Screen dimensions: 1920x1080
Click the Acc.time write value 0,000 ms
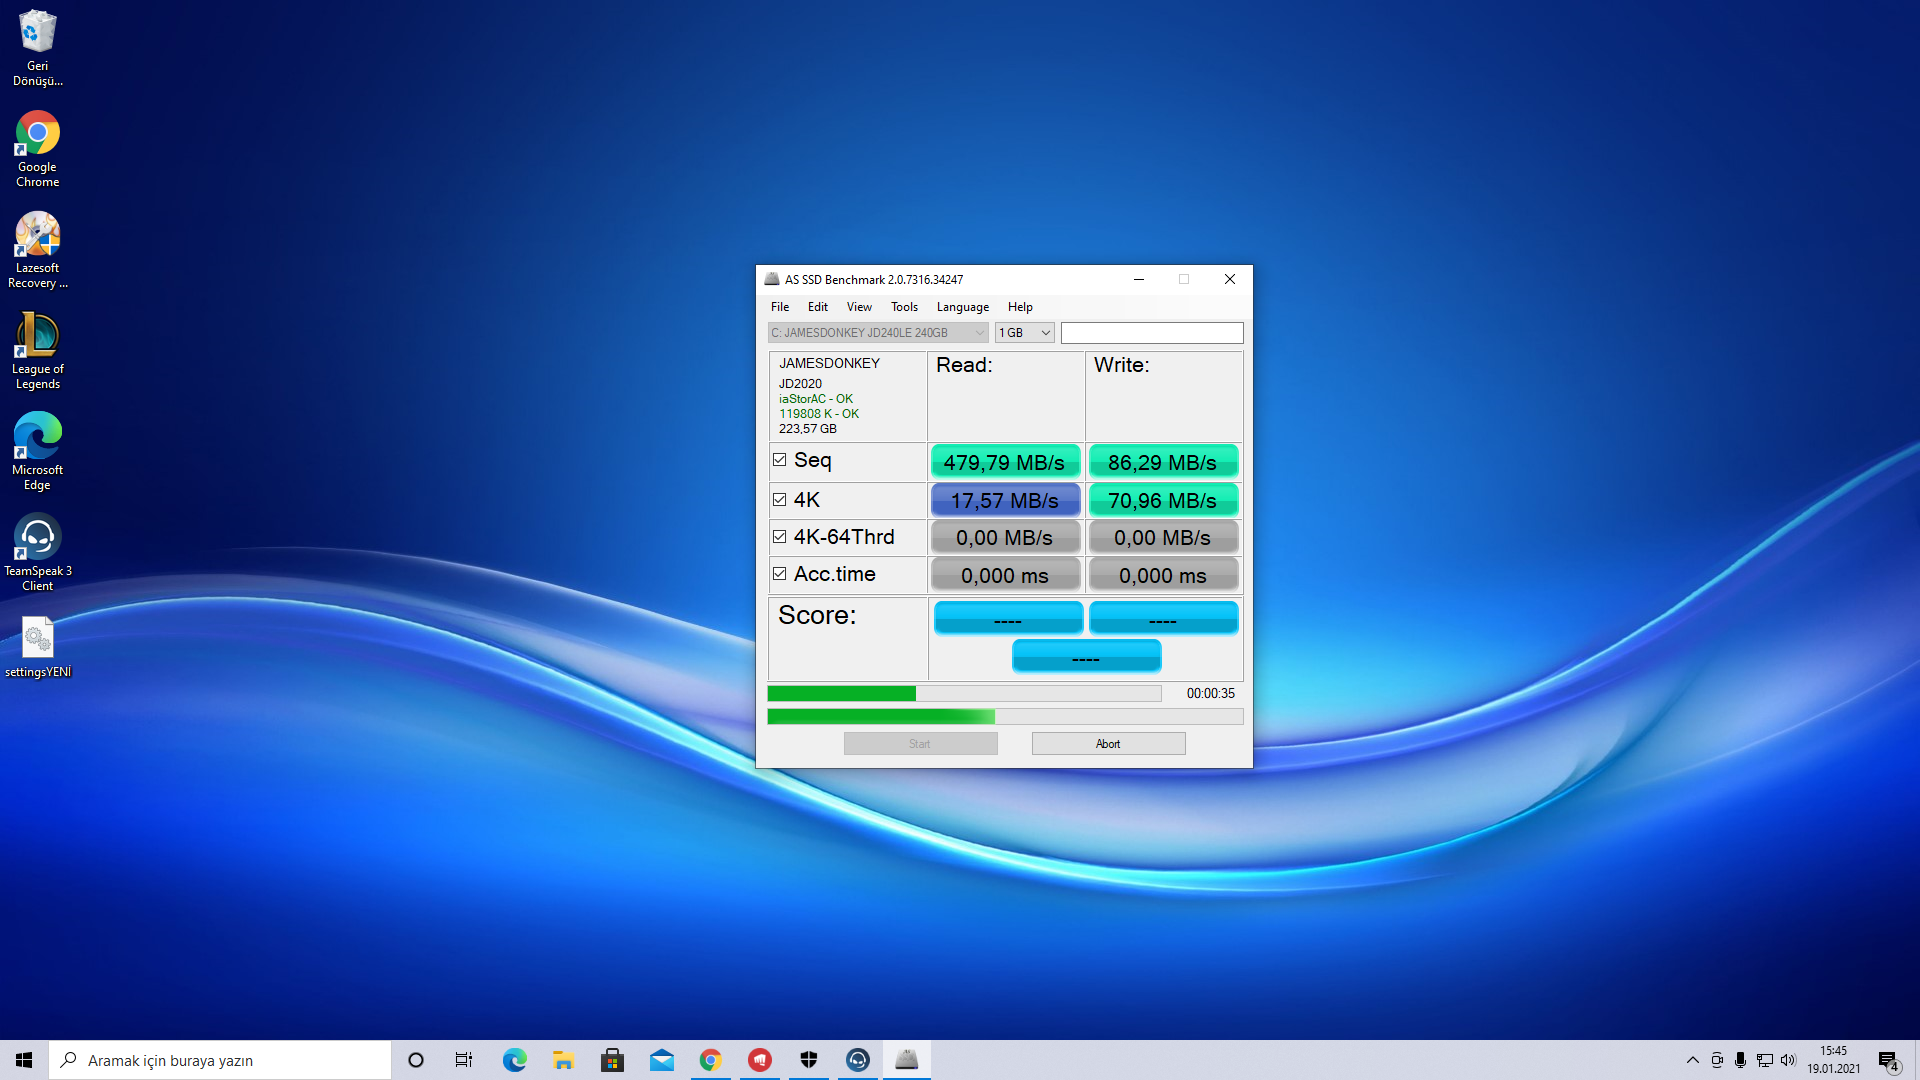tap(1163, 576)
